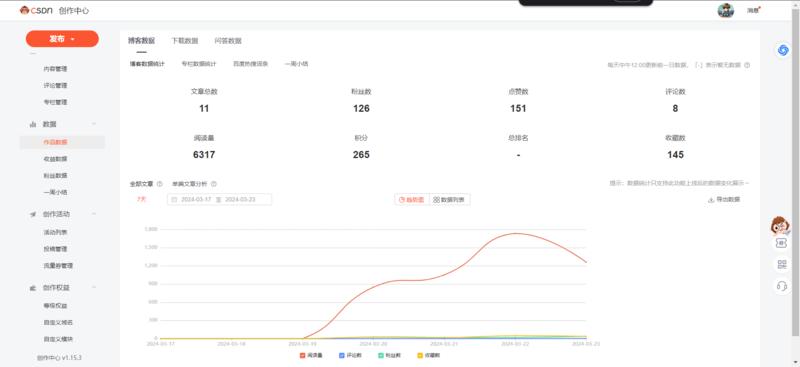Select the 一周小结 sub-tab at top
The height and width of the screenshot is (367, 800).
coord(296,64)
